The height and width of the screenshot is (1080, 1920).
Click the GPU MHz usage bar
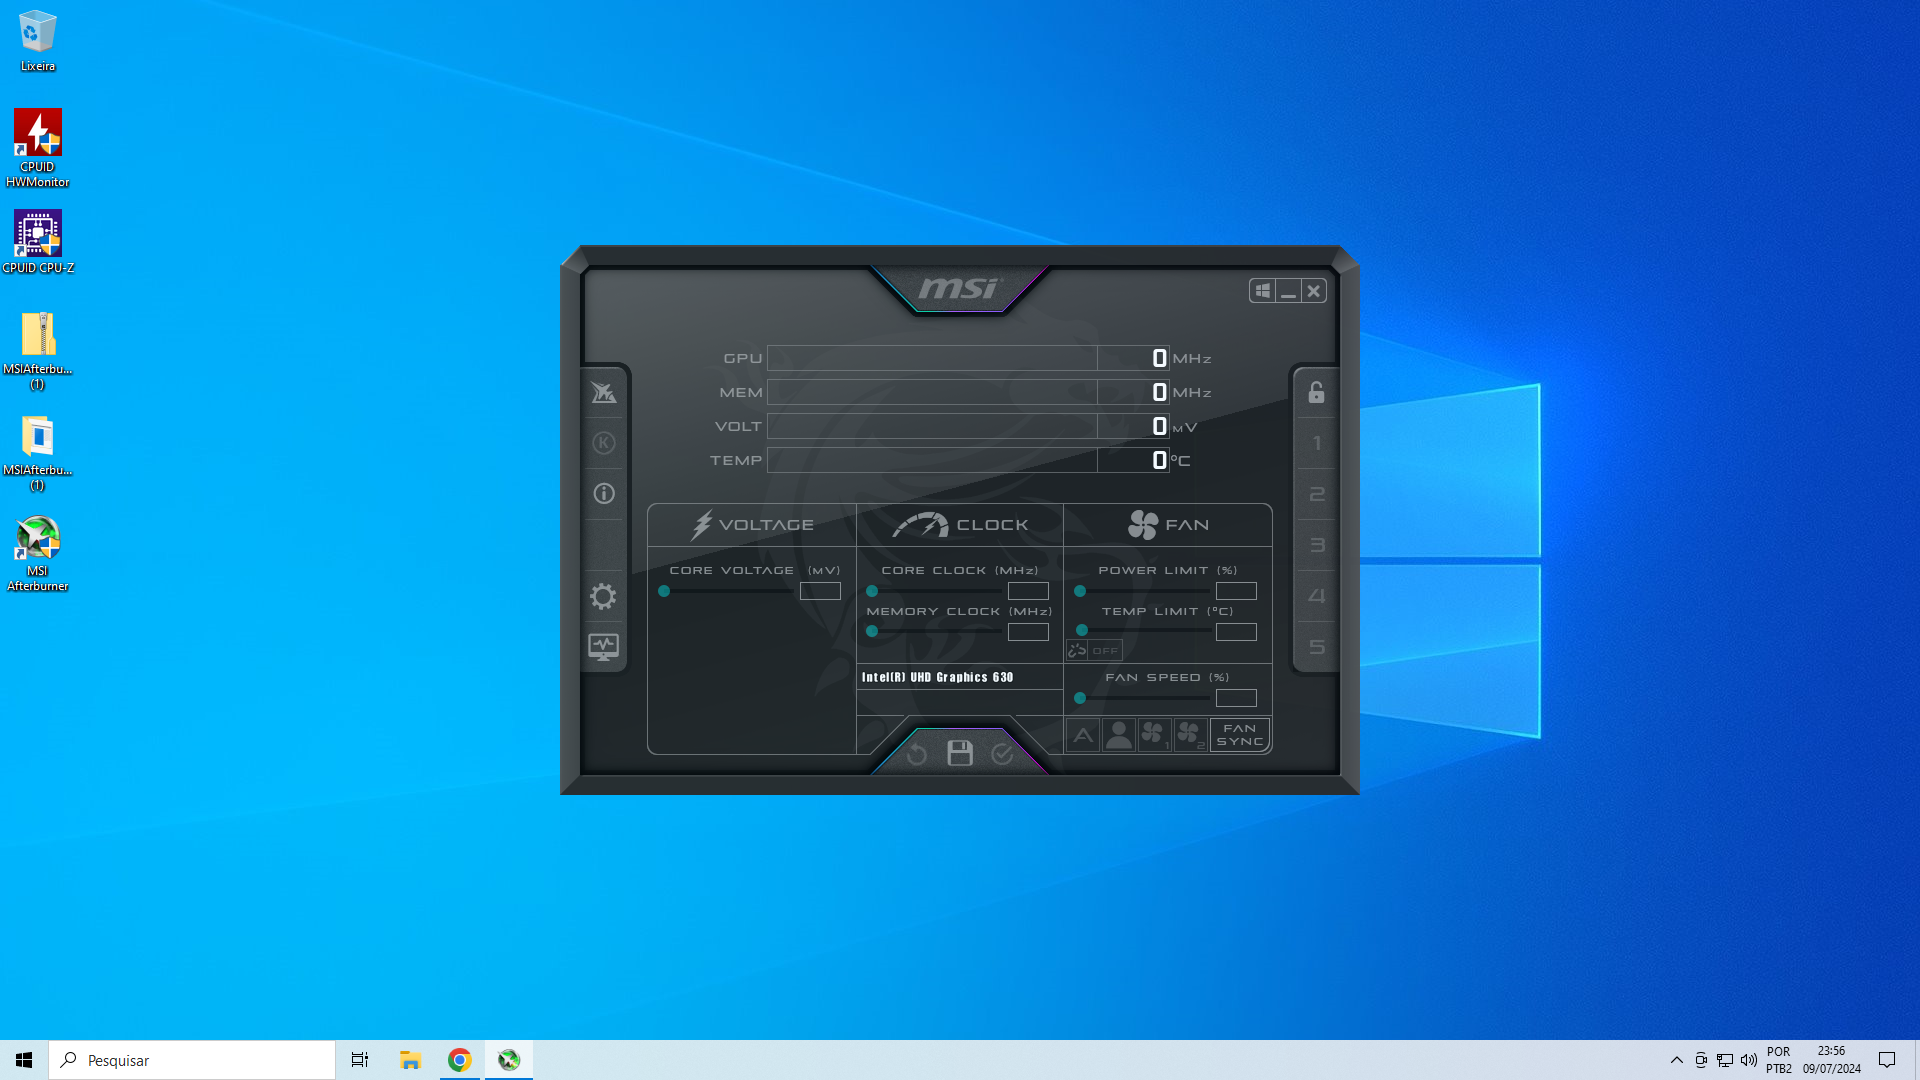click(968, 358)
